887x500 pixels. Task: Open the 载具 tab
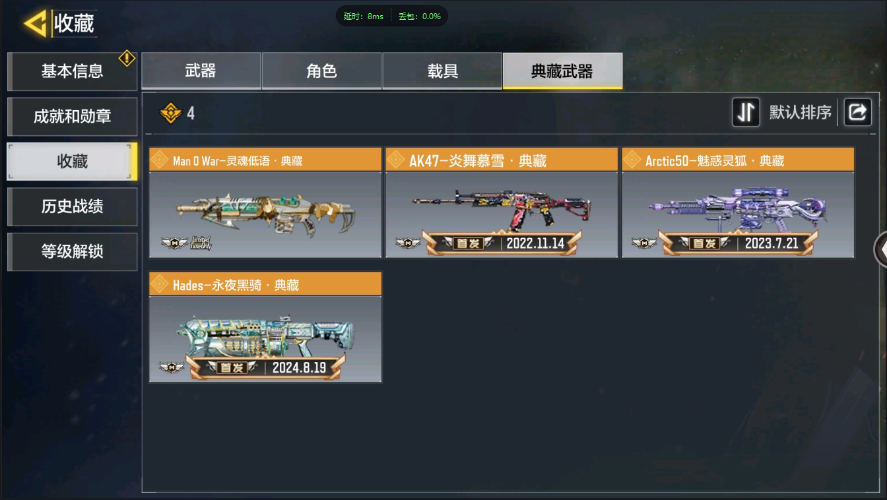pos(442,71)
